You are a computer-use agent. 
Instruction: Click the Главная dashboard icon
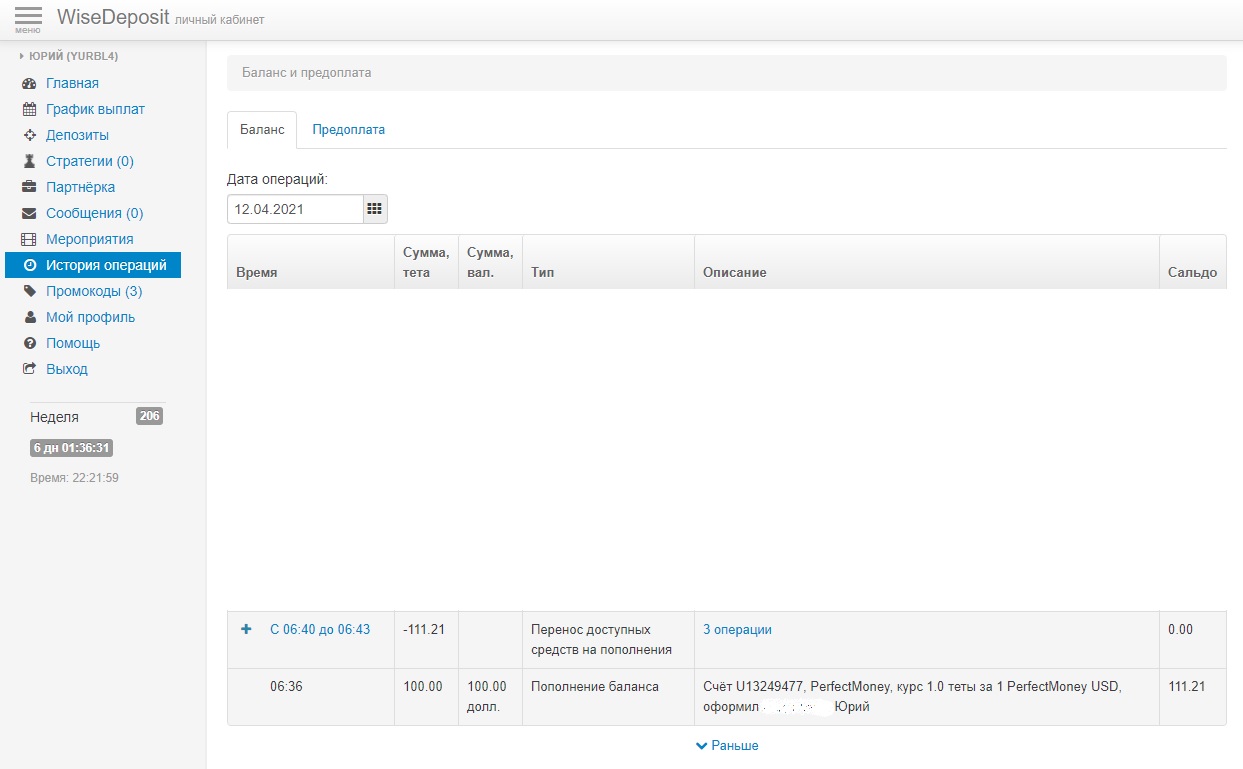pyautogui.click(x=29, y=84)
